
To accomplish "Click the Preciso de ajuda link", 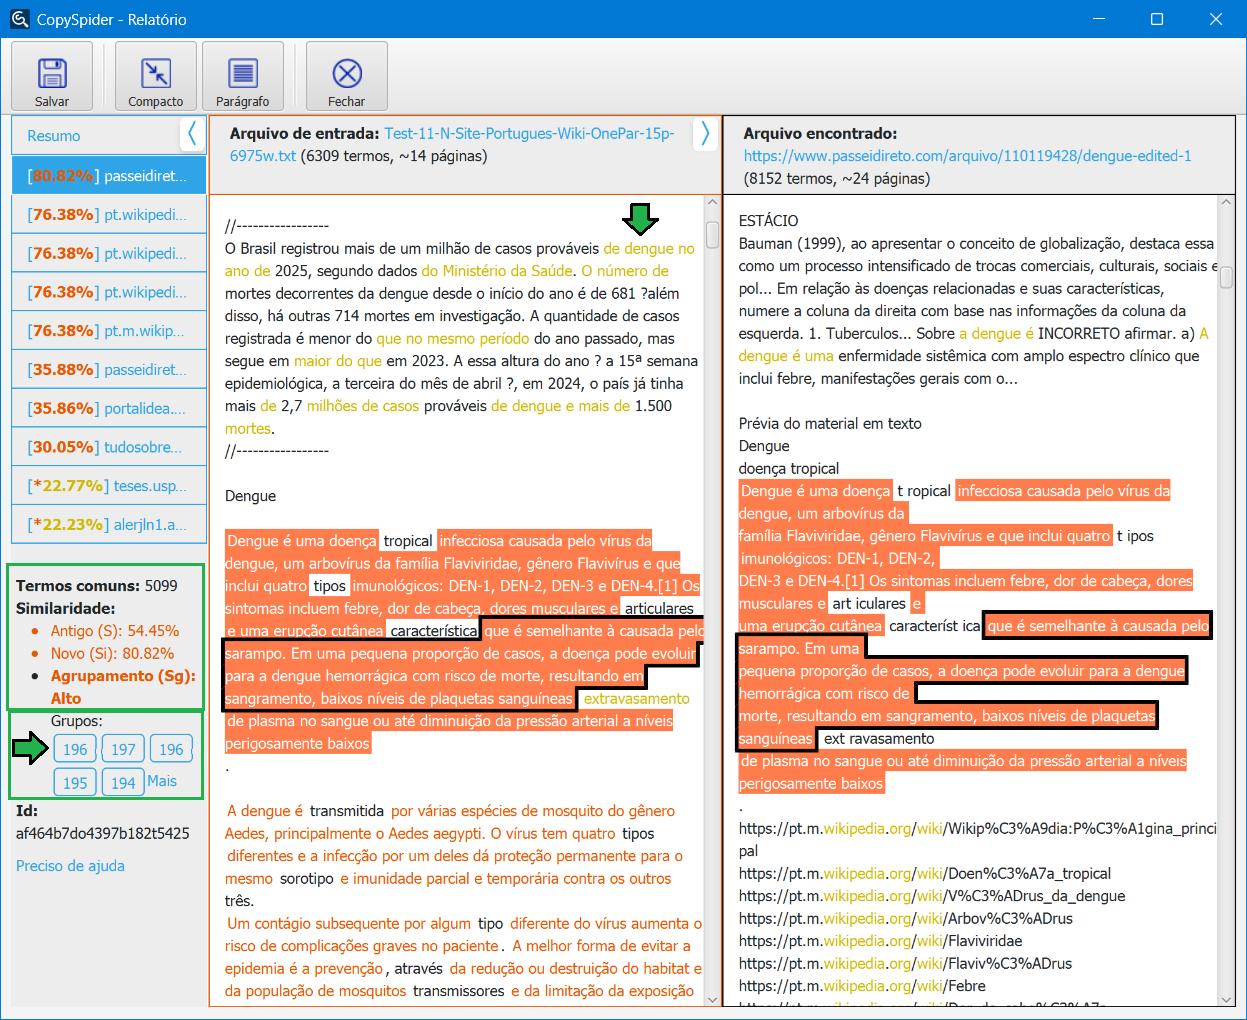I will coord(70,866).
